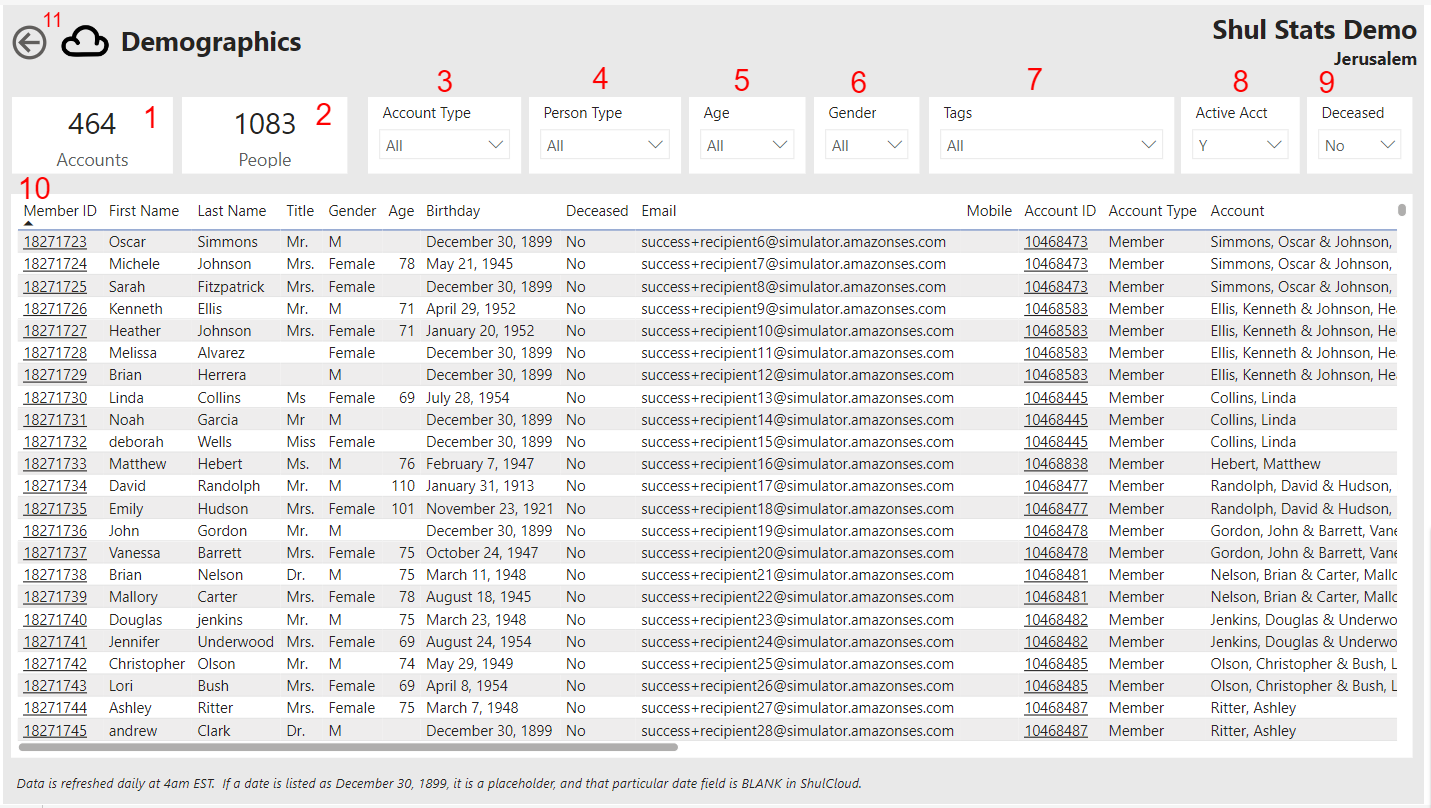Click account ID 10468477 for David Randolph

(x=1055, y=486)
